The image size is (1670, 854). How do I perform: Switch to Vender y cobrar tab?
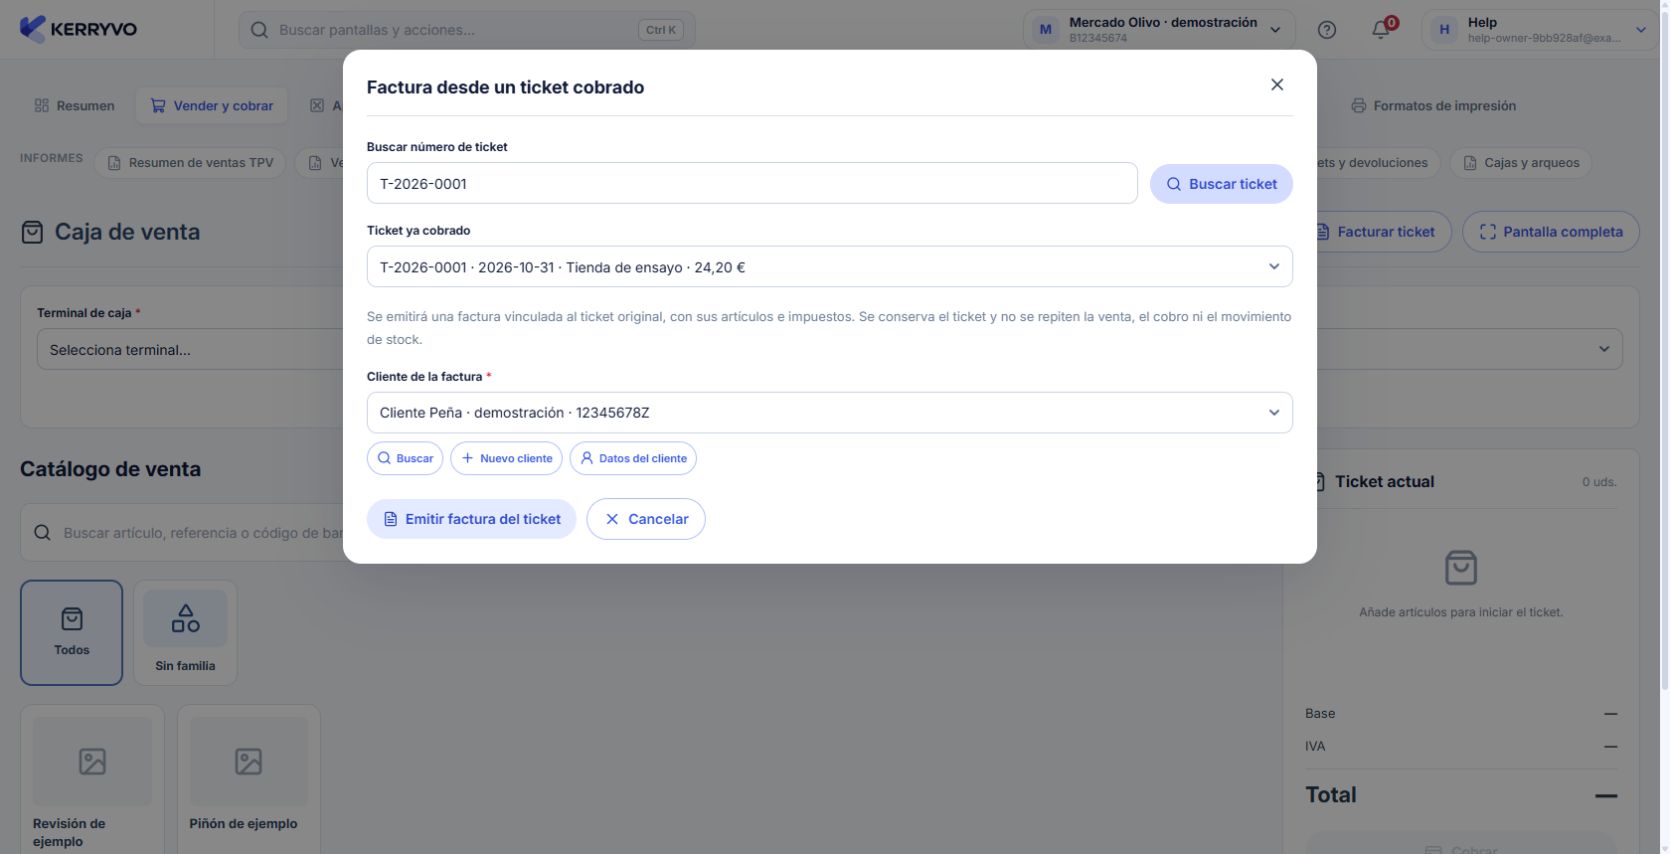tap(212, 106)
